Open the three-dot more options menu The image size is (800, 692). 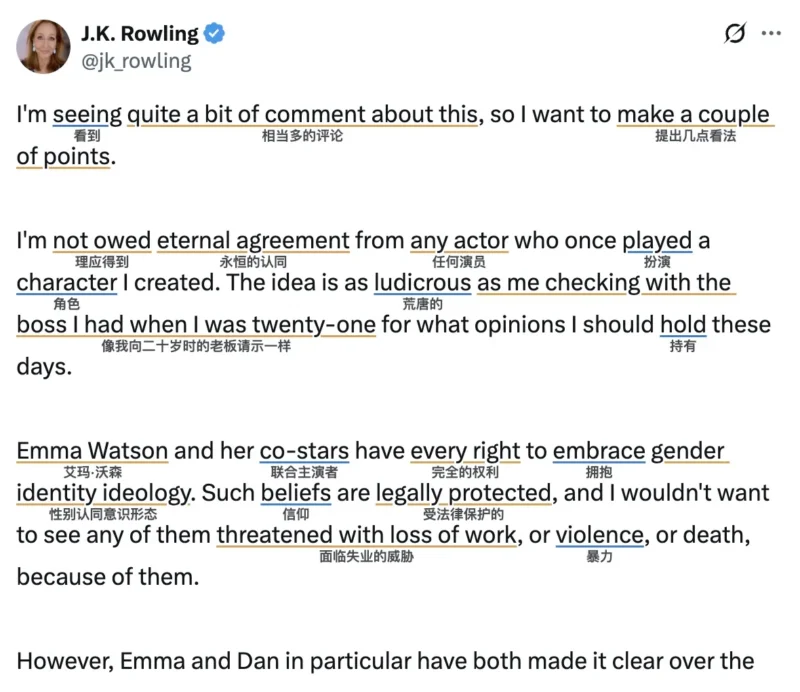click(x=771, y=33)
